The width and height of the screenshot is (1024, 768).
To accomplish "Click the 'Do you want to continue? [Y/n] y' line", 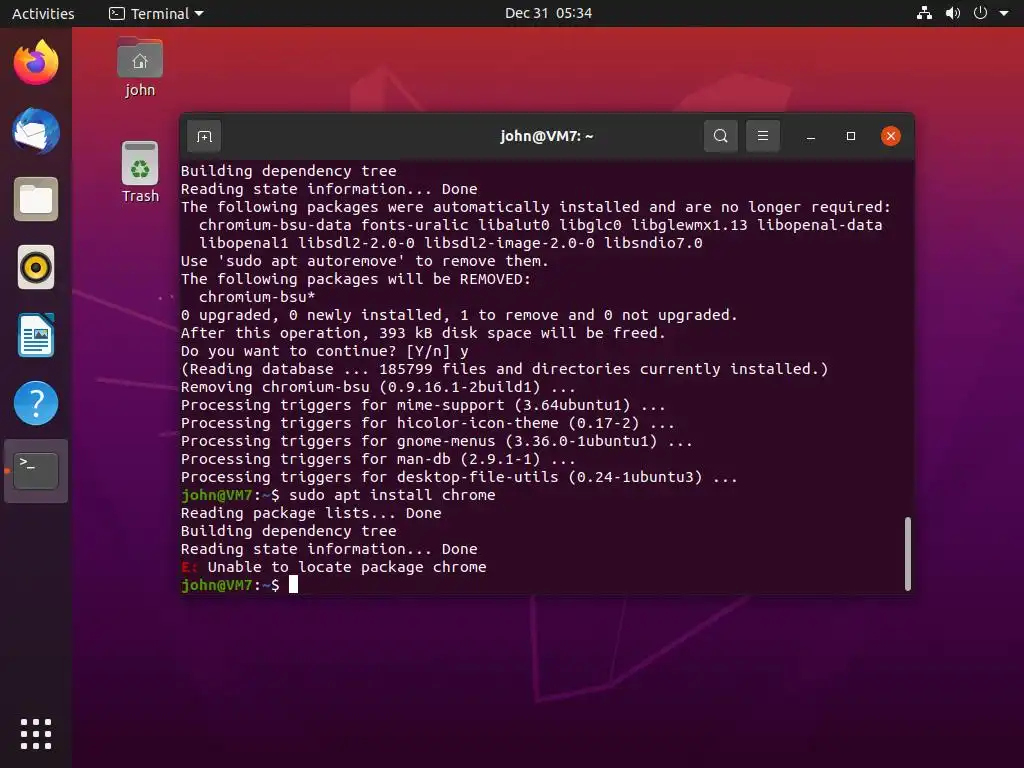I will click(x=325, y=351).
